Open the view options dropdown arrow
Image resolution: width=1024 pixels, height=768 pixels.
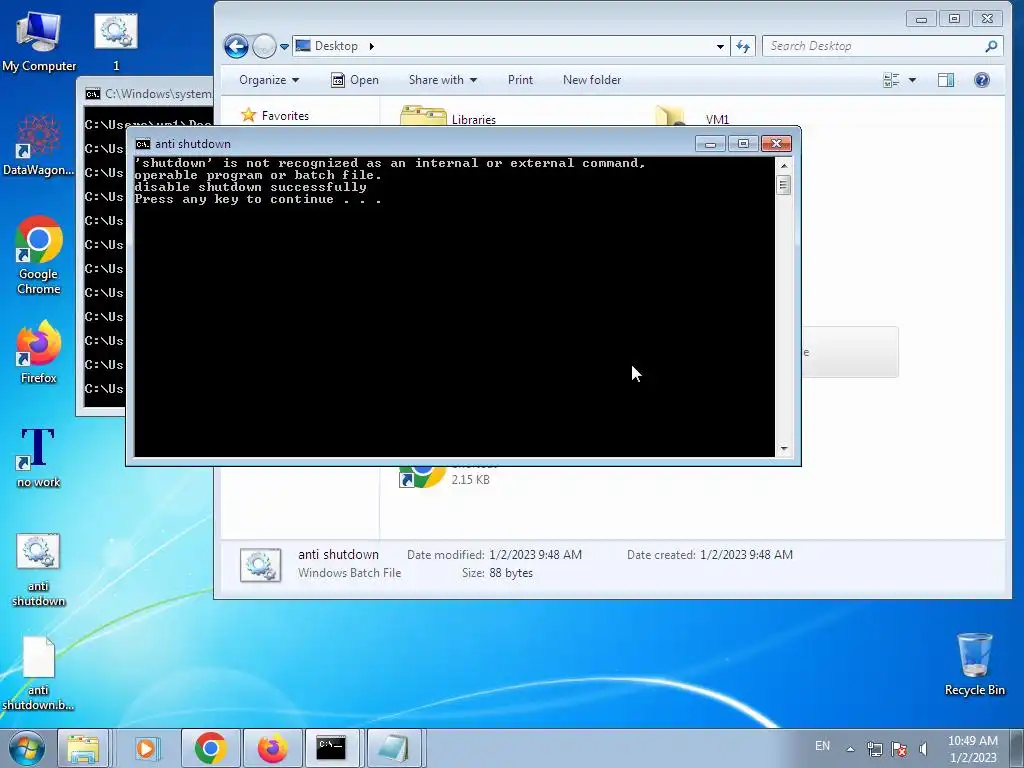pos(912,80)
